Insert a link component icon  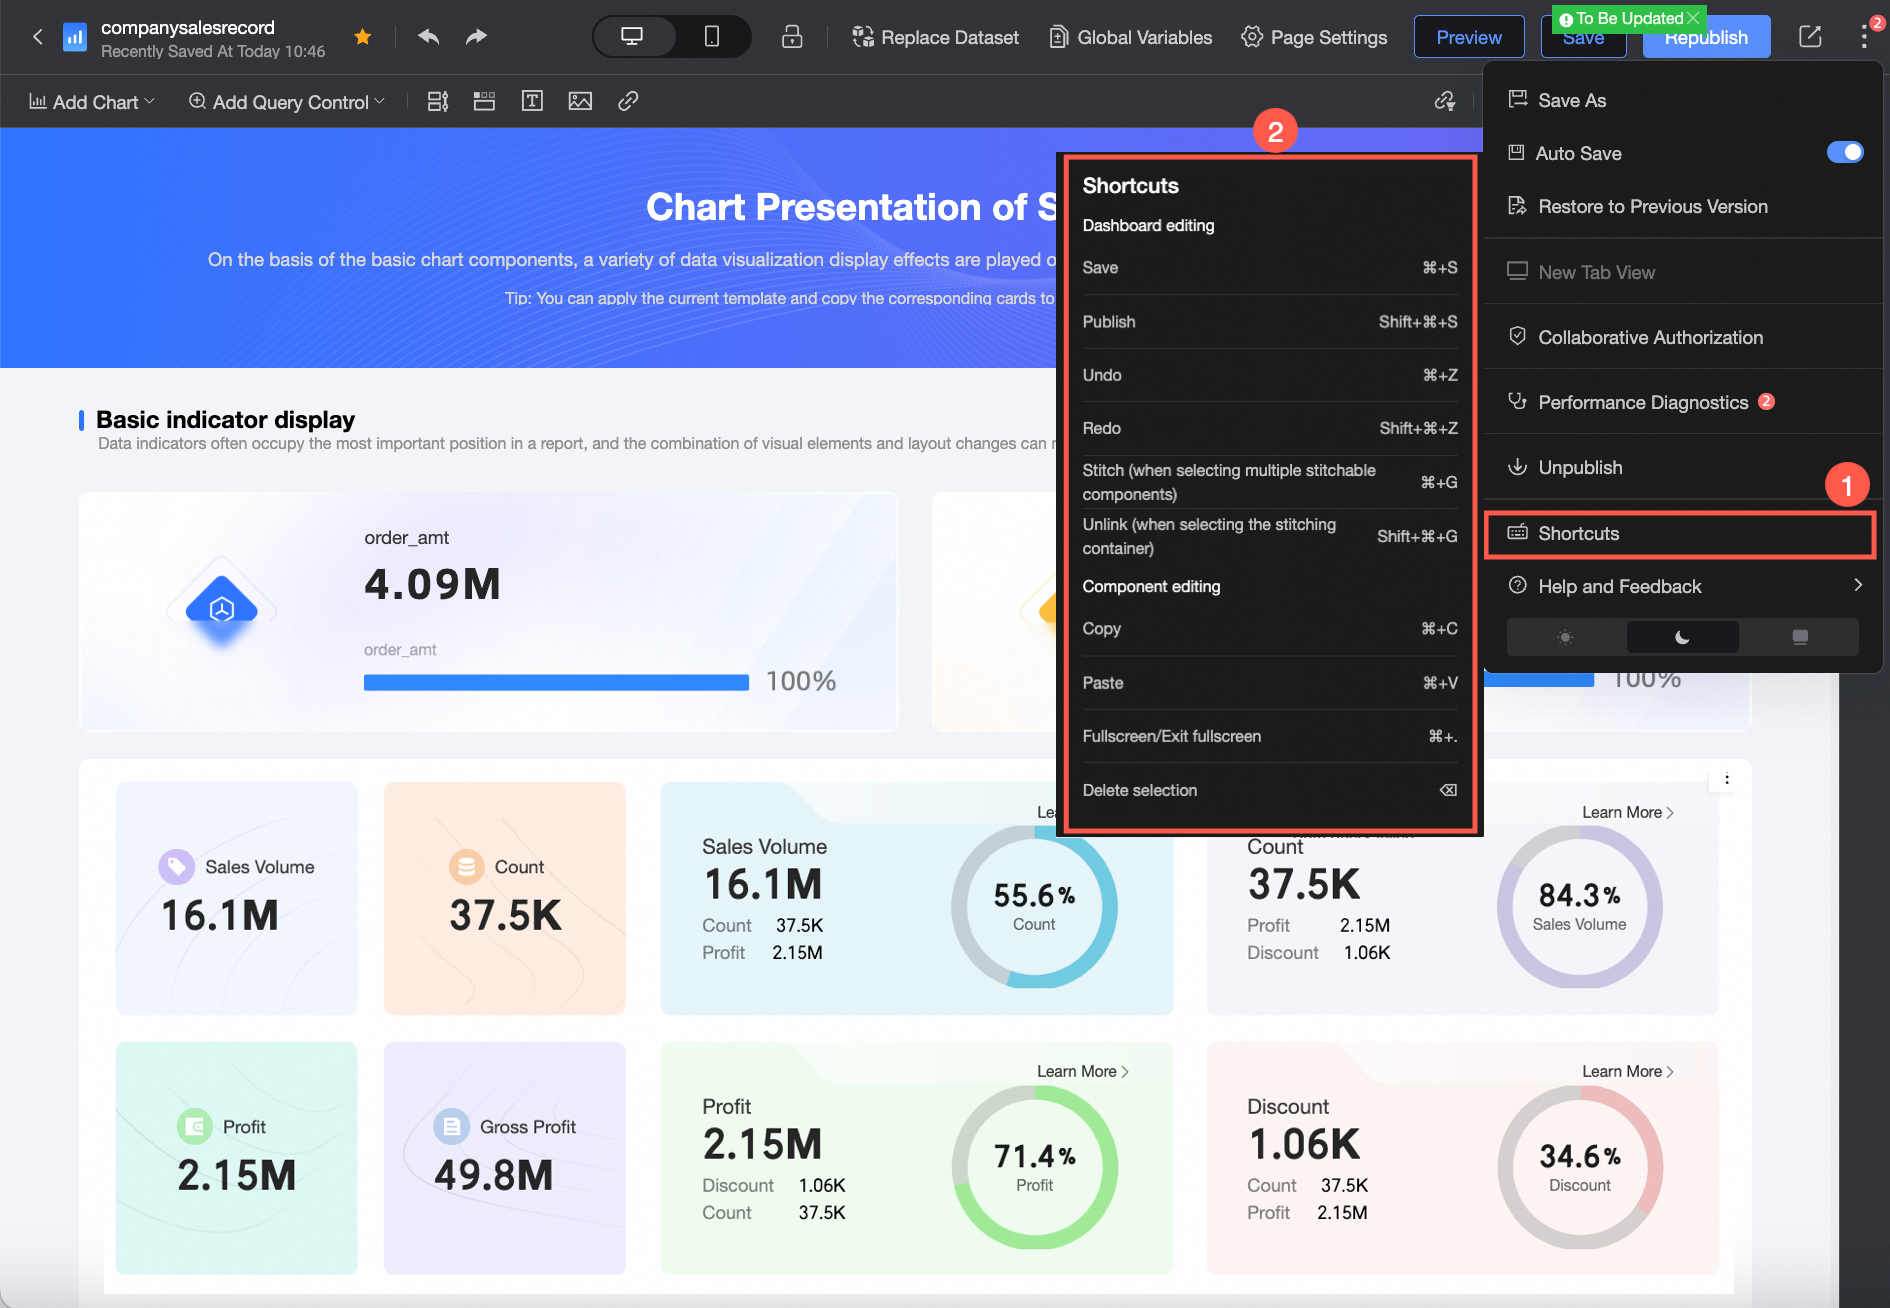click(x=628, y=101)
